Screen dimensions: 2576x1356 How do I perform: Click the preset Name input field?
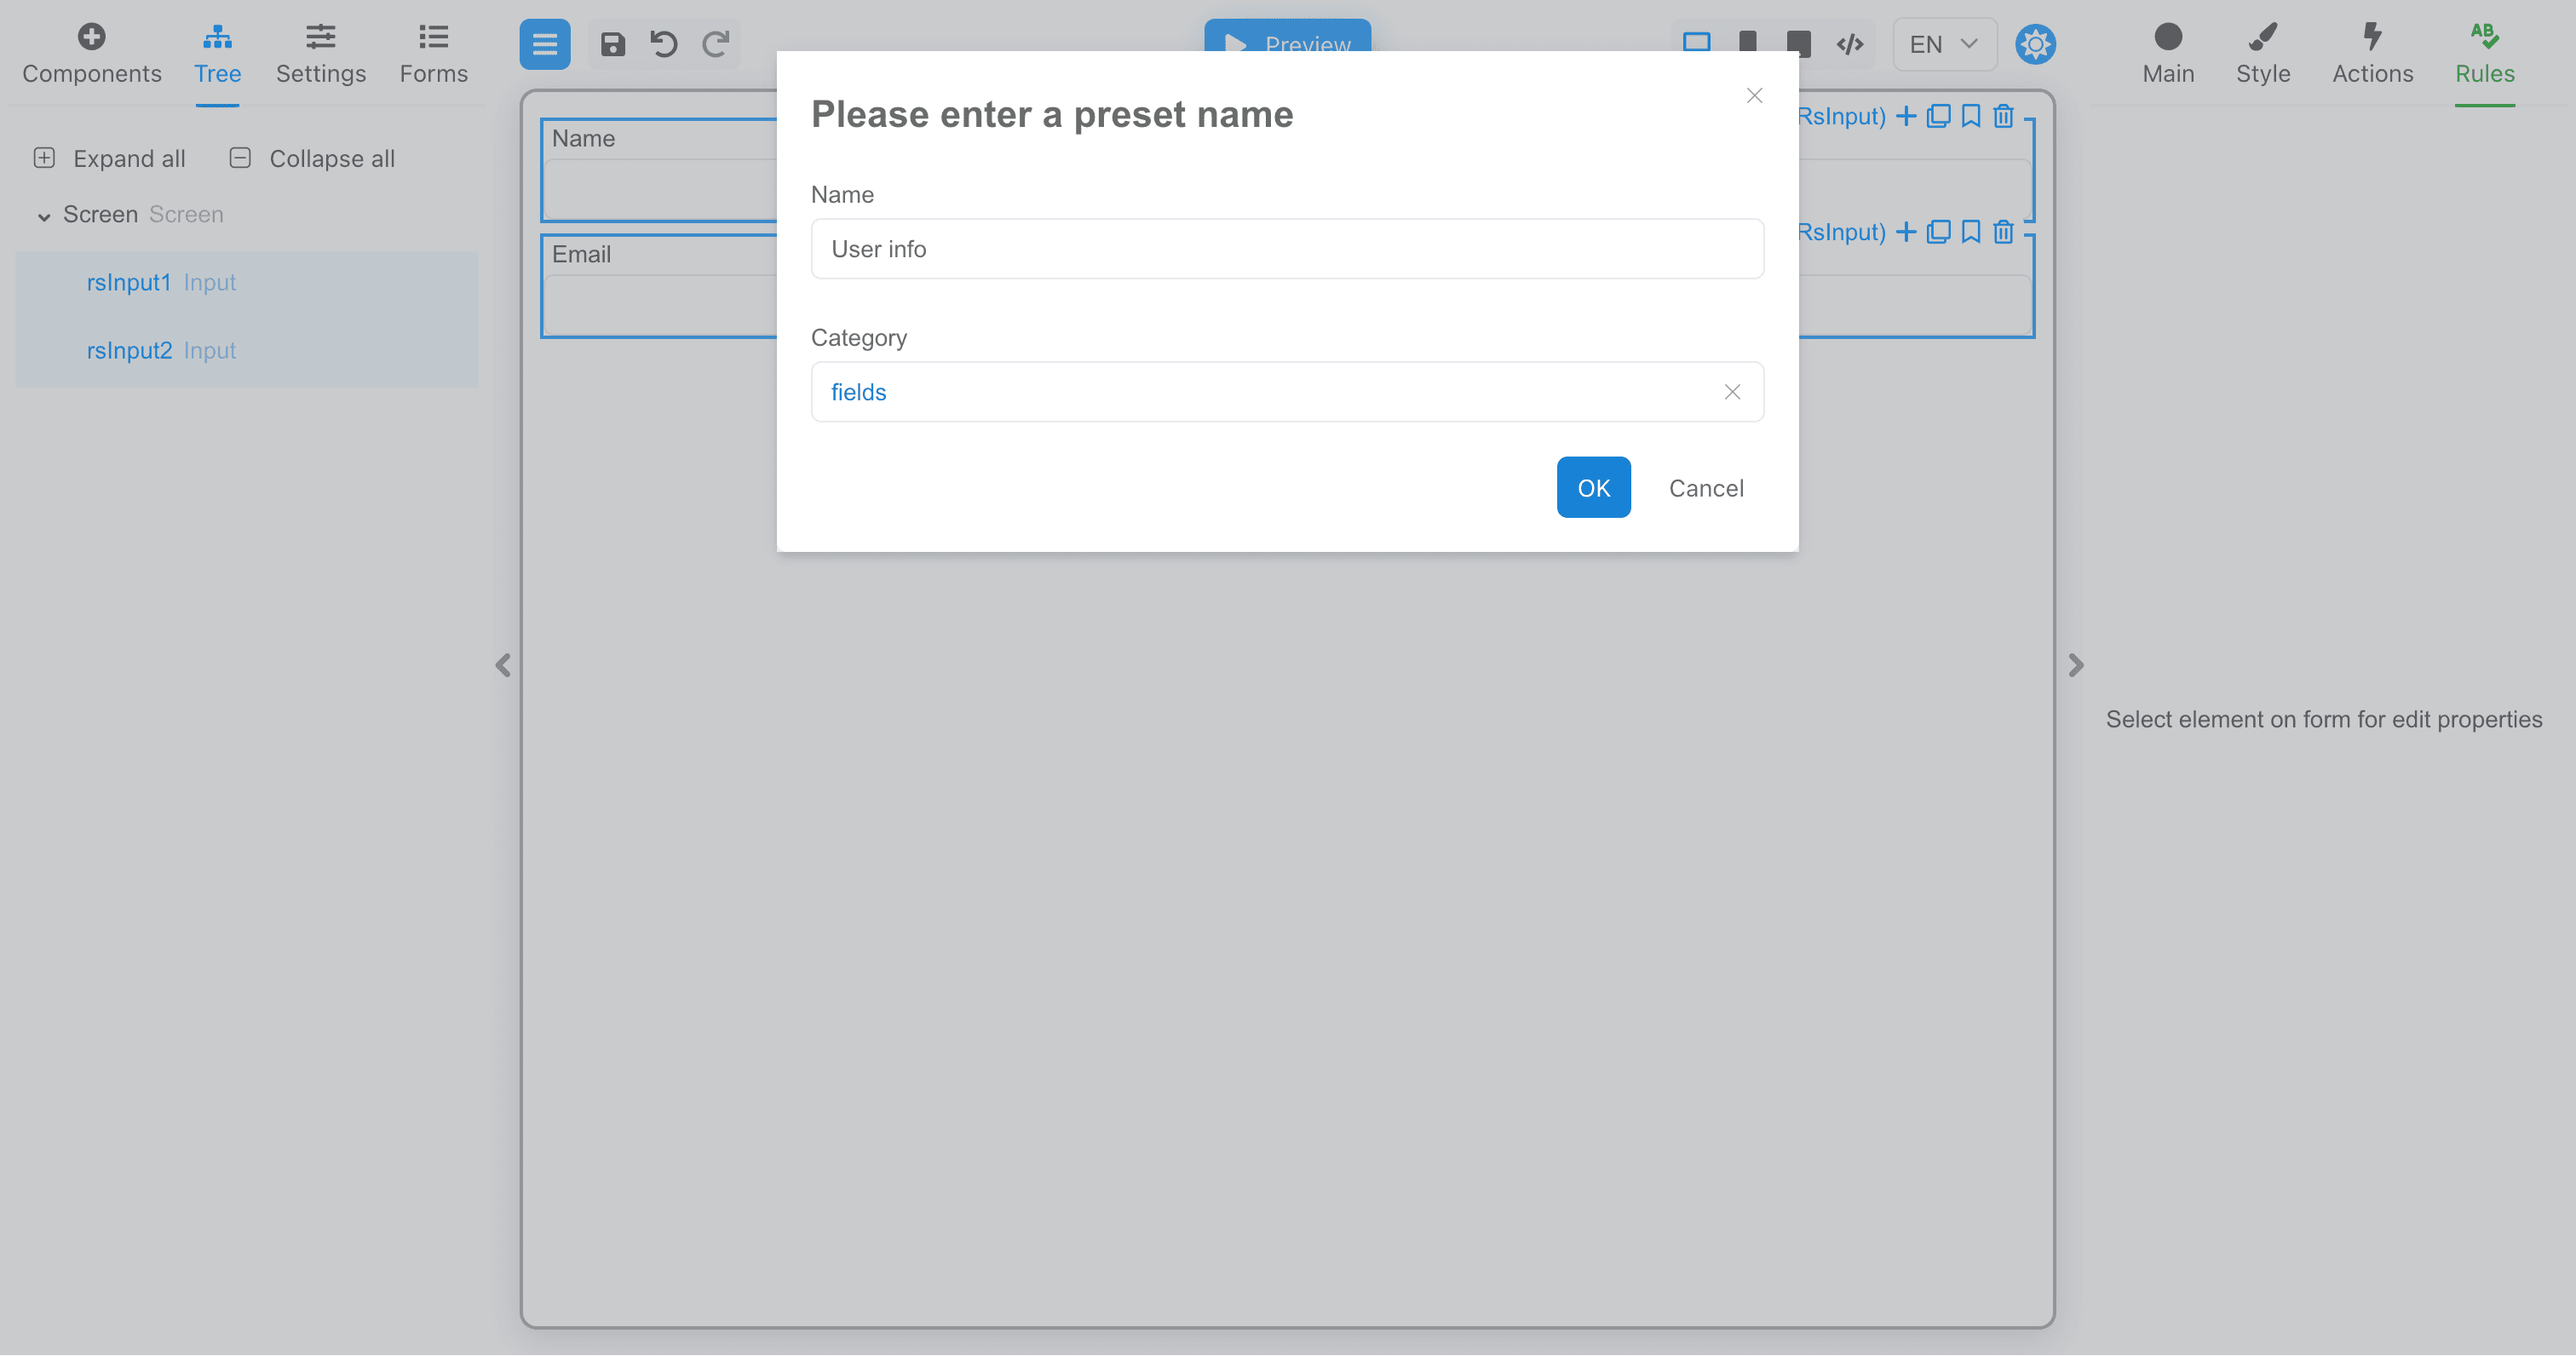point(1286,249)
